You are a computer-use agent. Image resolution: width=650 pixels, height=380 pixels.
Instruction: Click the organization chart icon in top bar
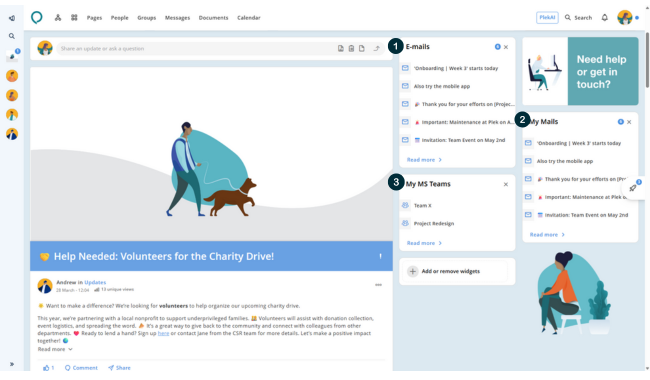58,17
